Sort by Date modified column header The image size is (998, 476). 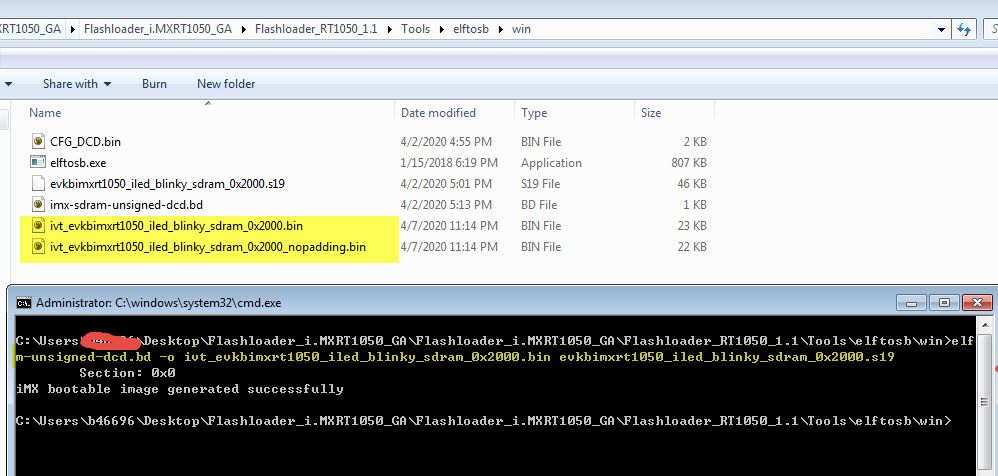pos(438,113)
